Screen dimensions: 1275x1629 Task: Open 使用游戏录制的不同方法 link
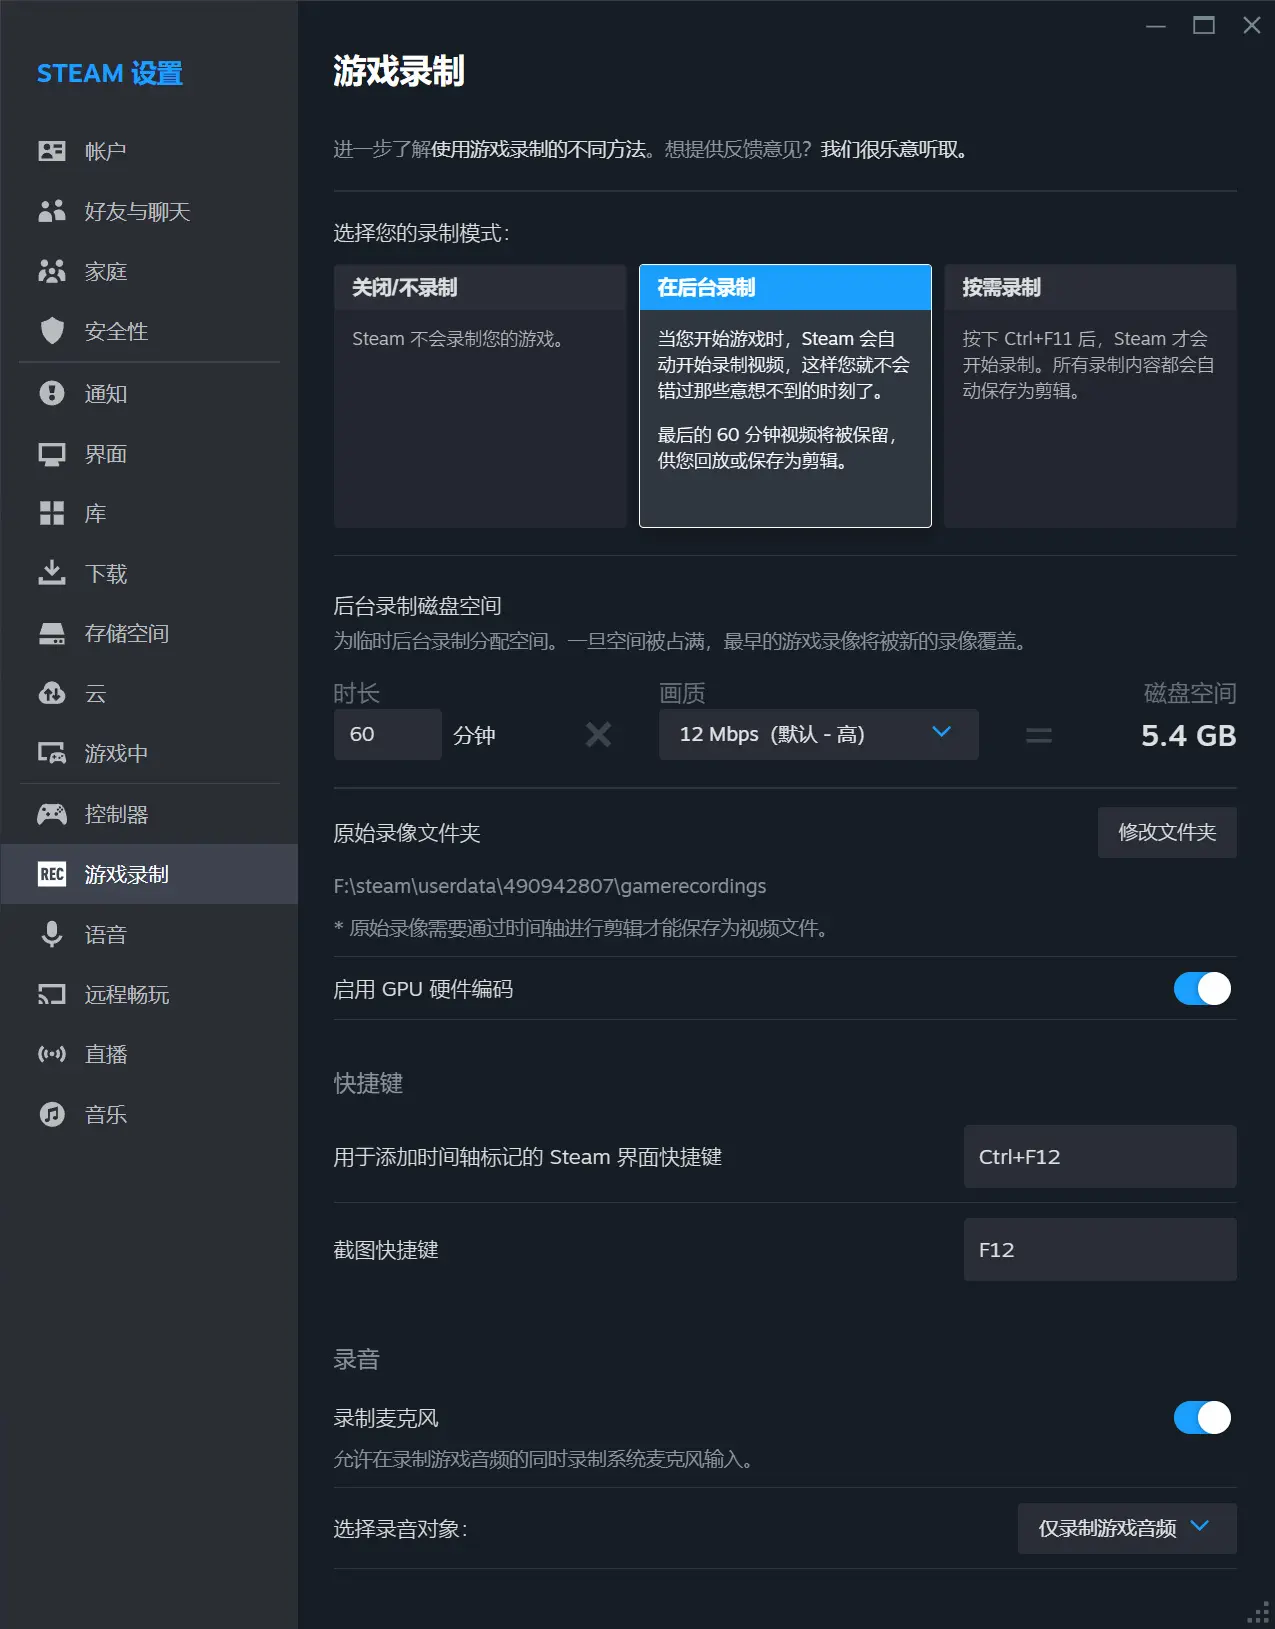[538, 150]
